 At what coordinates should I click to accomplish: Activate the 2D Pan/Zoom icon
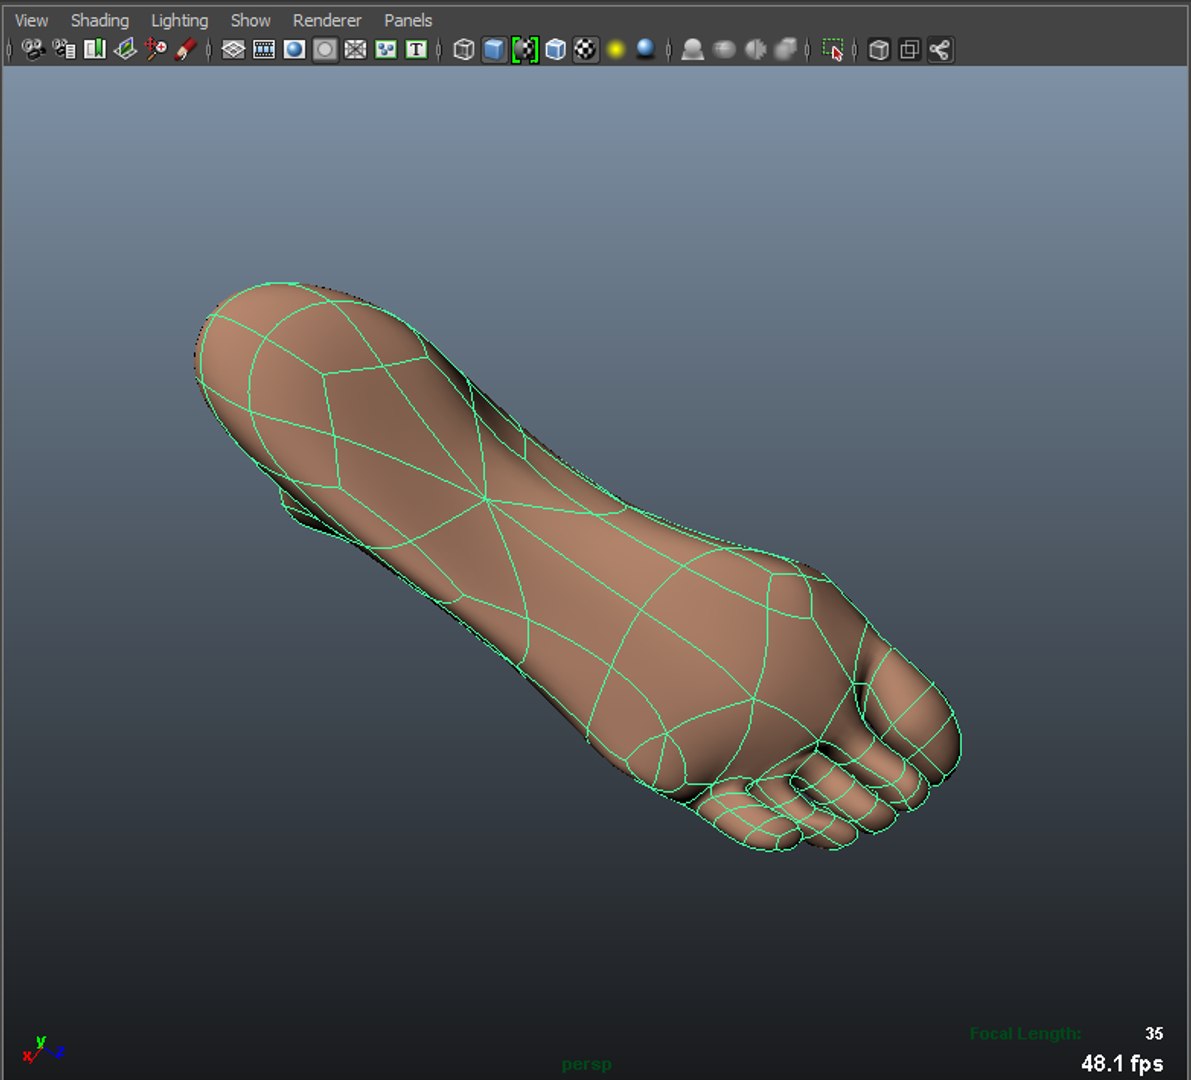click(156, 50)
